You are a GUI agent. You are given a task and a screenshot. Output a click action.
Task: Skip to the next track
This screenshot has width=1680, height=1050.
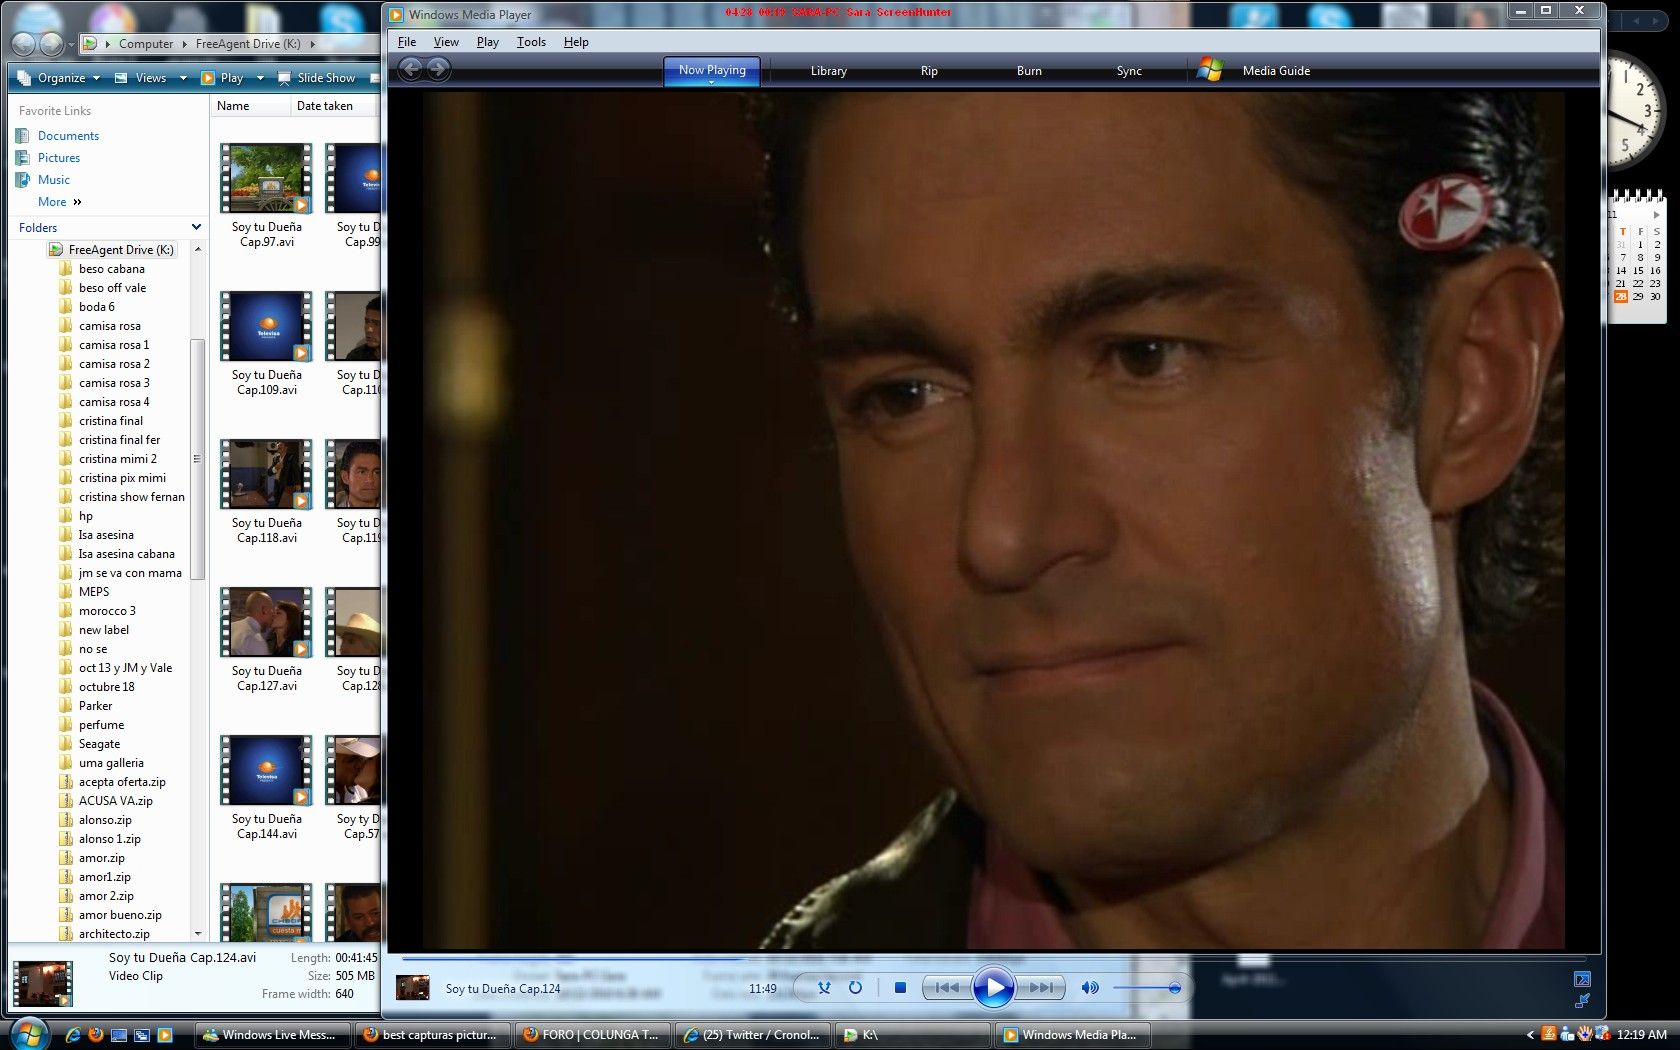(1041, 988)
